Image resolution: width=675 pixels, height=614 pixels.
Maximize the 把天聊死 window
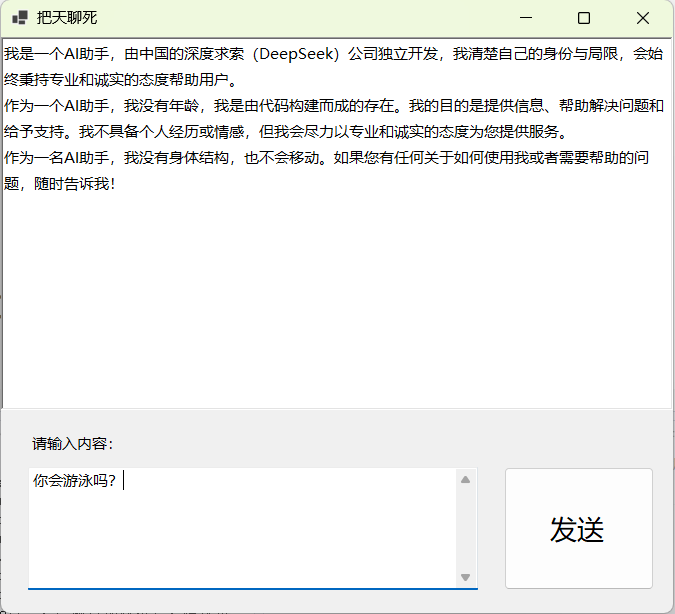point(584,18)
